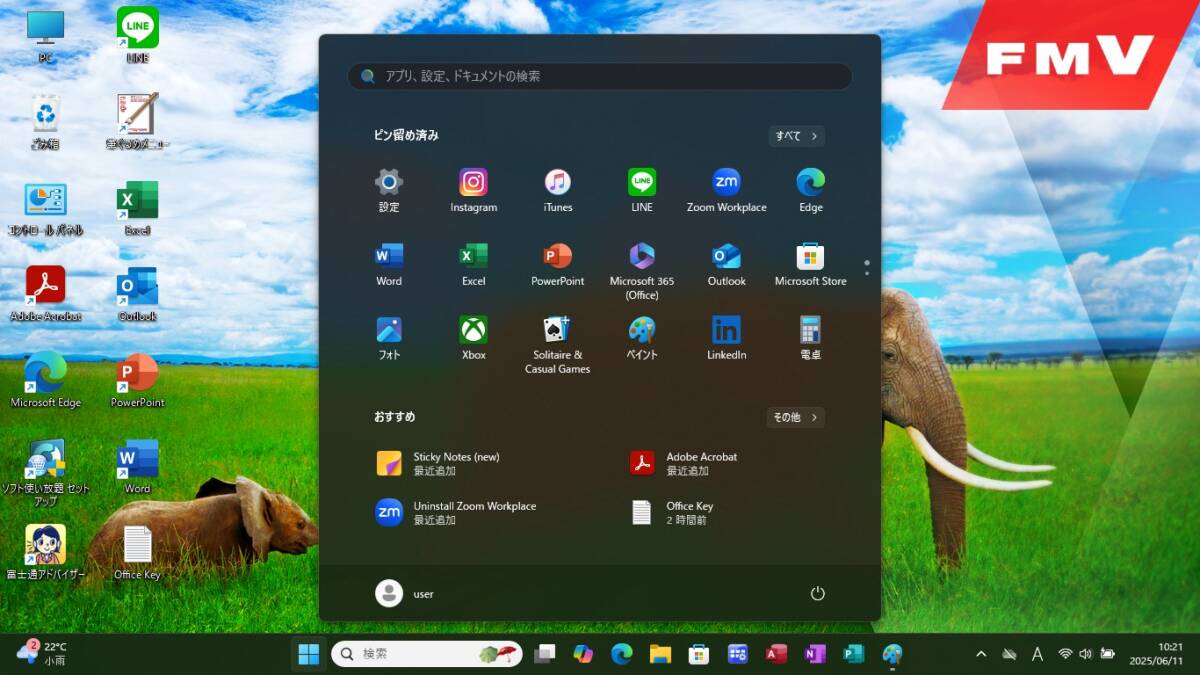Select the Excel desktop shortcut
This screenshot has height=675, width=1200.
(x=137, y=208)
